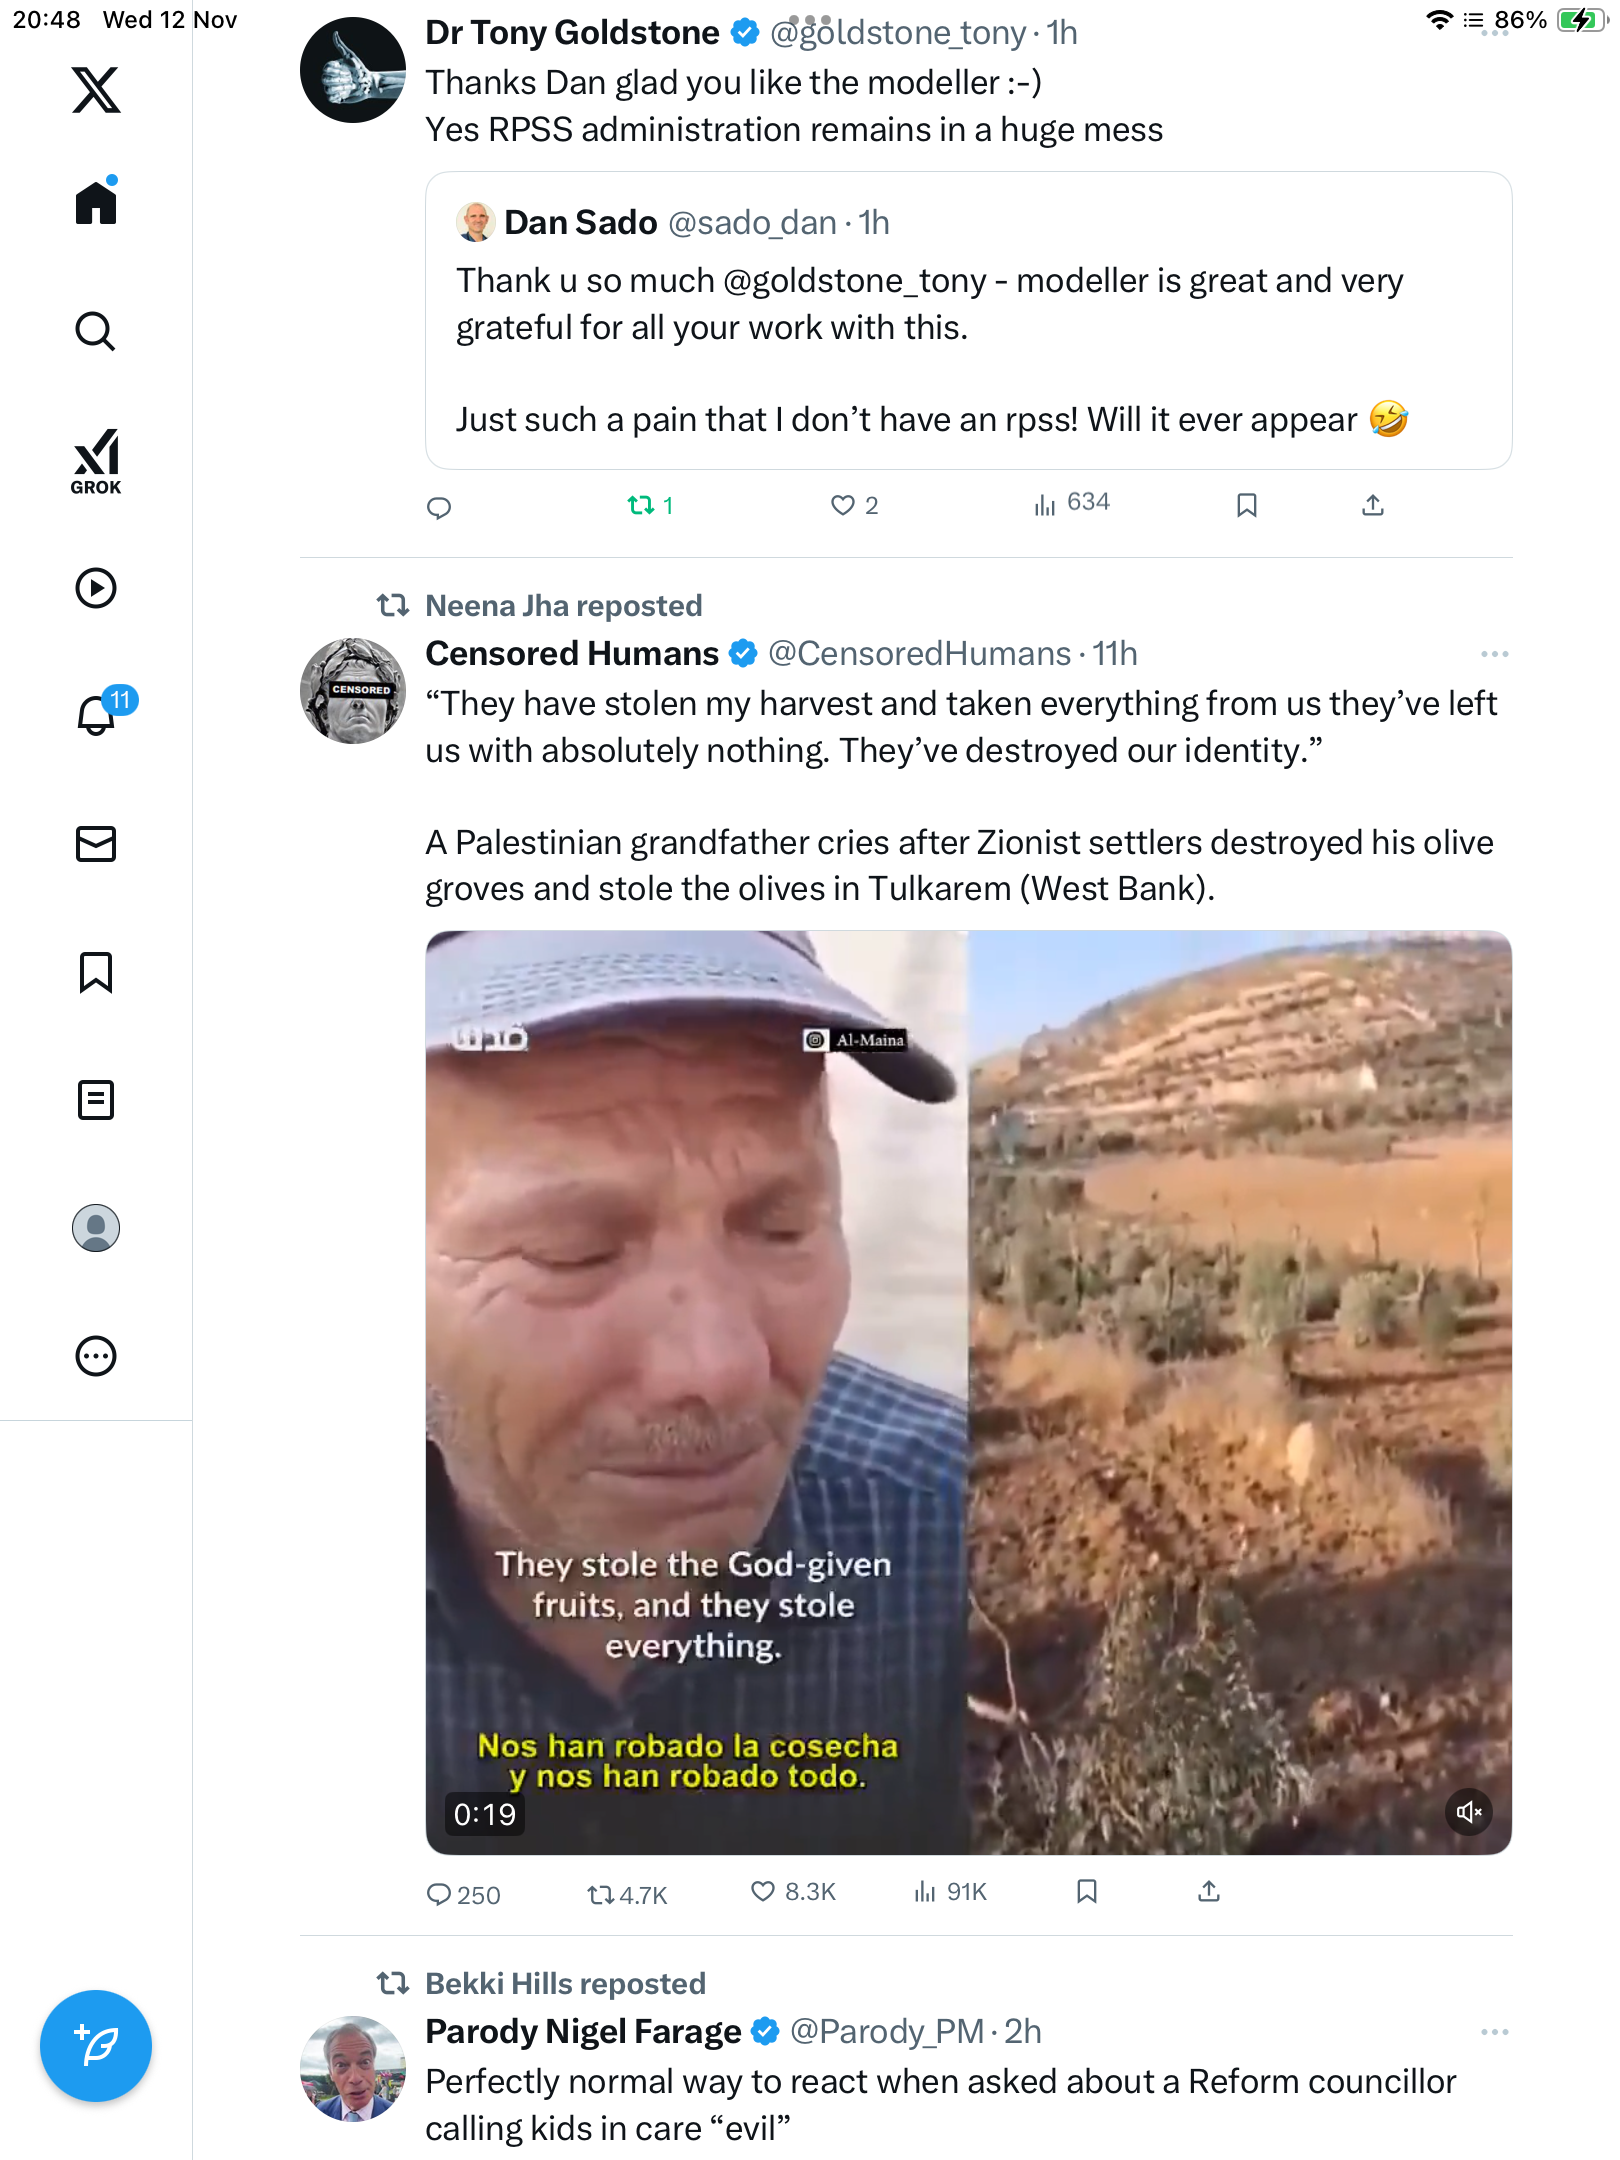Viewport: 1620px width, 2160px height.
Task: Open more options on Parody Nigel Farage post
Action: coord(1494,2032)
